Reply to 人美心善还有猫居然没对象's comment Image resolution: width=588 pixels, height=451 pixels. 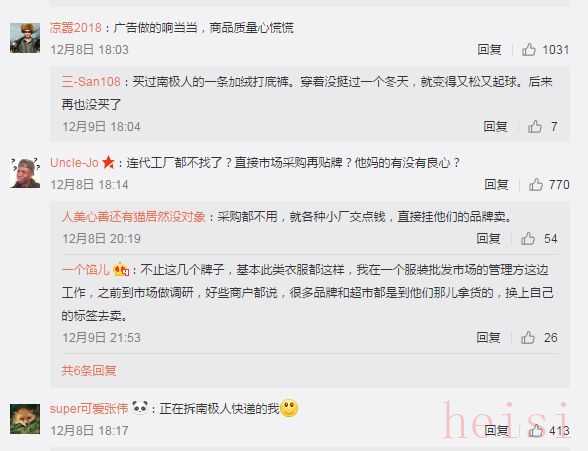click(x=488, y=238)
